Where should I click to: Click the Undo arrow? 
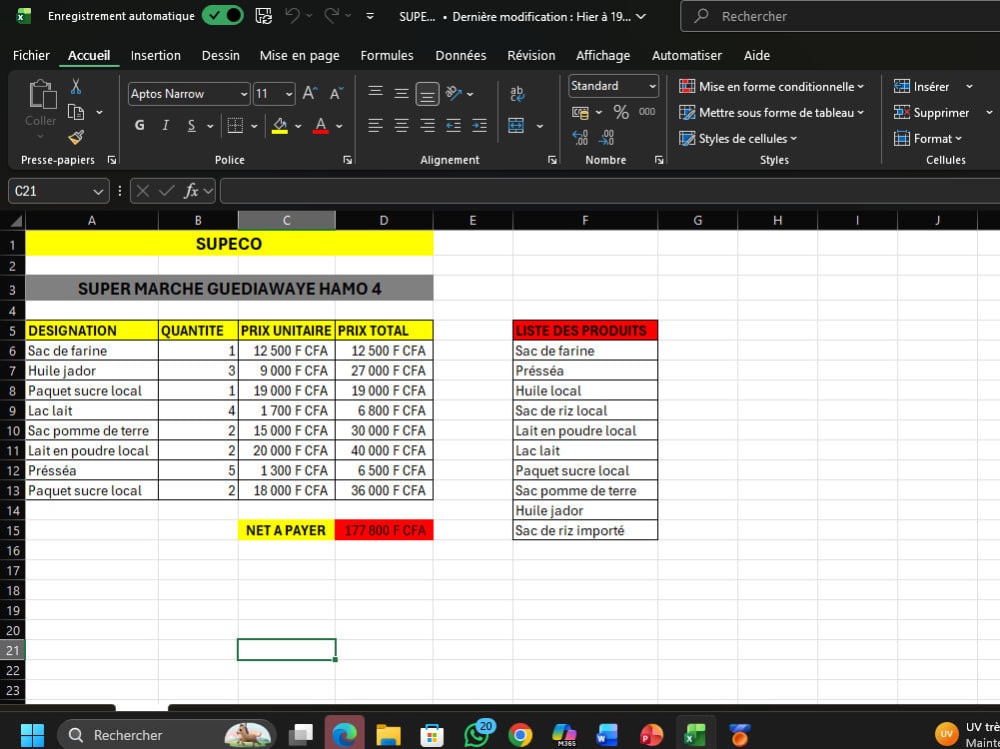point(292,16)
